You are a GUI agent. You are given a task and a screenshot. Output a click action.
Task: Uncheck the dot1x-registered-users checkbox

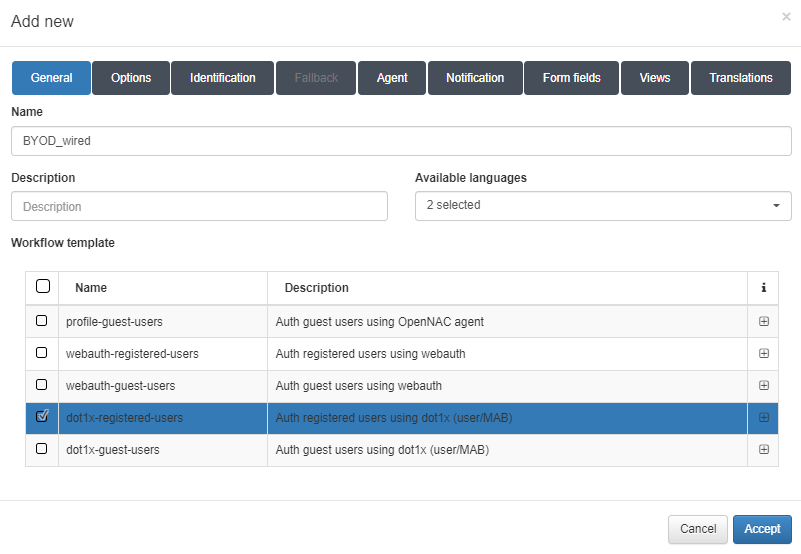point(42,417)
